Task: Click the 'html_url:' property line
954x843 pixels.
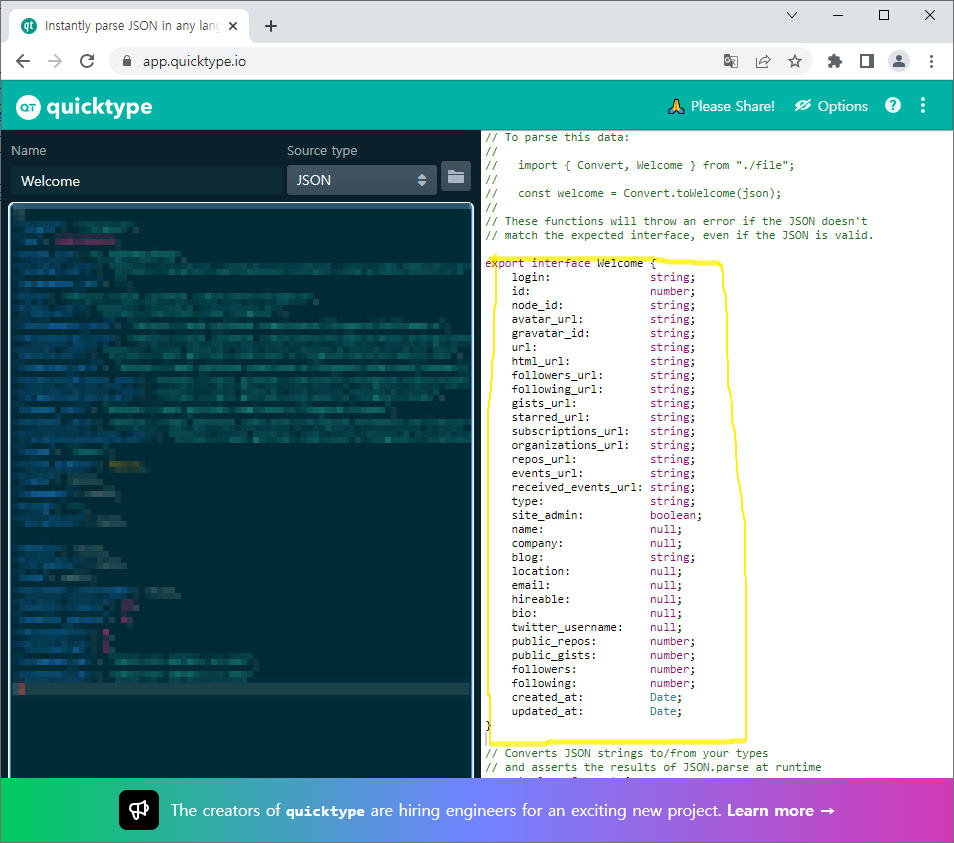Action: (x=603, y=361)
